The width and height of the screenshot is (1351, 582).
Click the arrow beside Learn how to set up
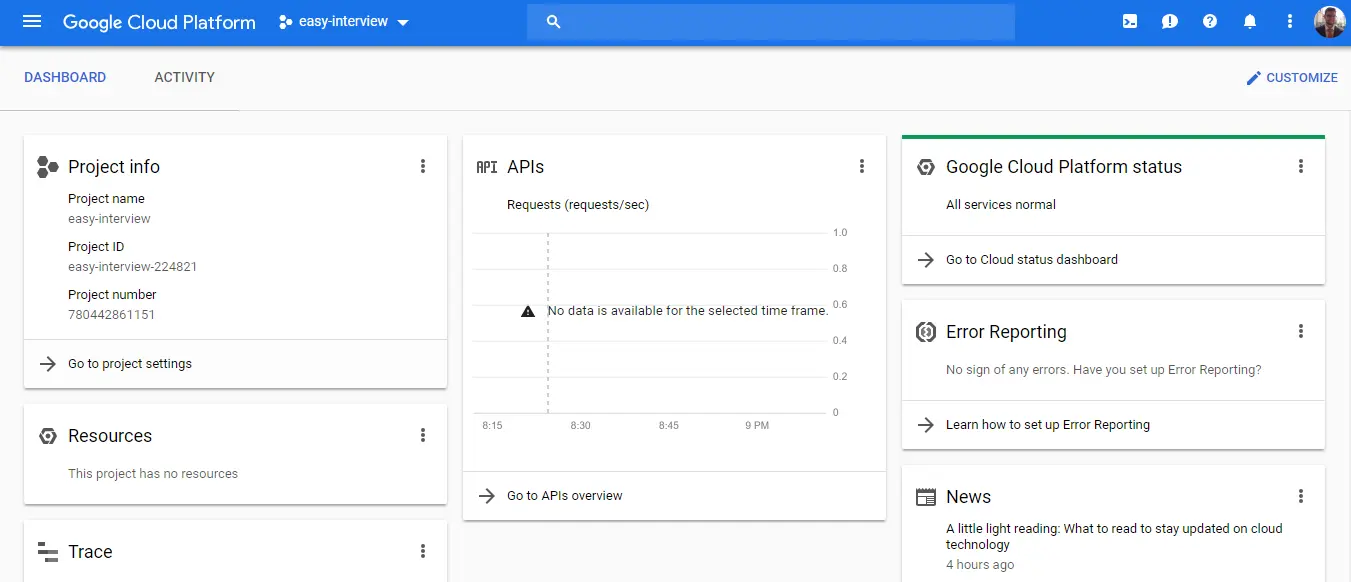coord(926,425)
